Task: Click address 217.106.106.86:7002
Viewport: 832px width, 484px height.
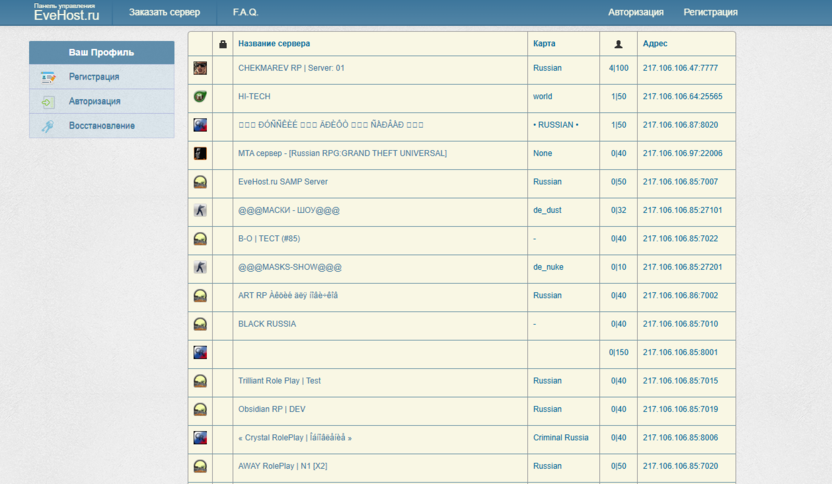Action: [x=680, y=296]
